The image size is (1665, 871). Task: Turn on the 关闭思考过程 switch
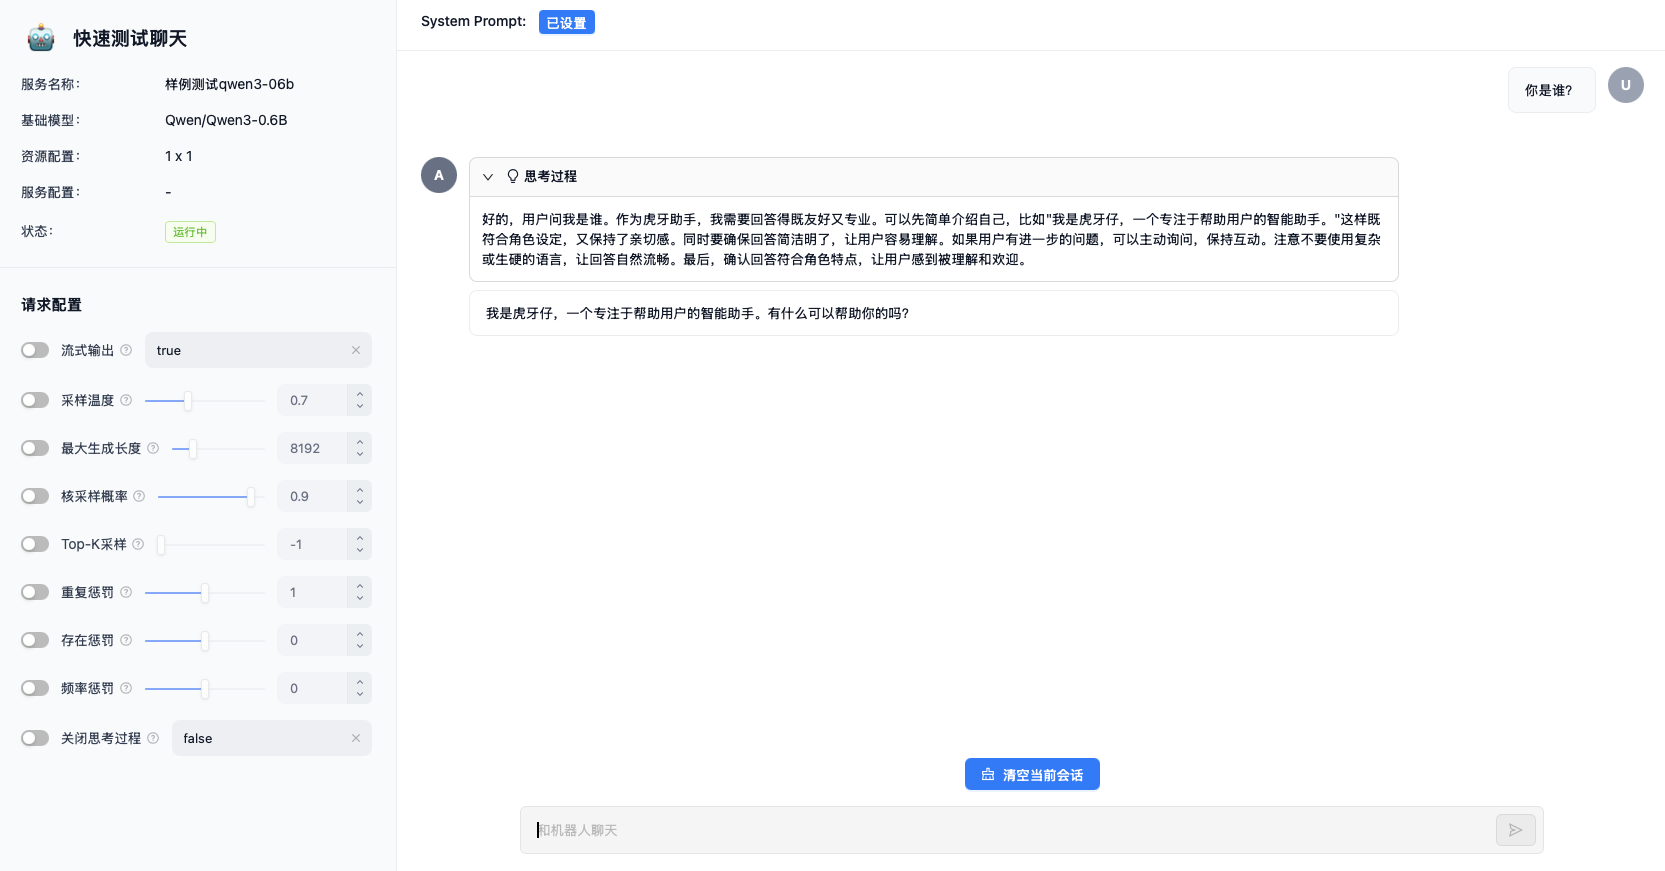(x=35, y=738)
